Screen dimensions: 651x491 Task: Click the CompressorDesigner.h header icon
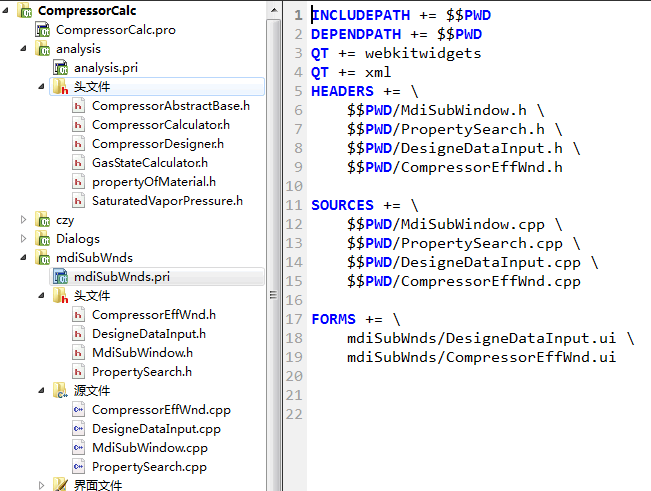[78, 144]
